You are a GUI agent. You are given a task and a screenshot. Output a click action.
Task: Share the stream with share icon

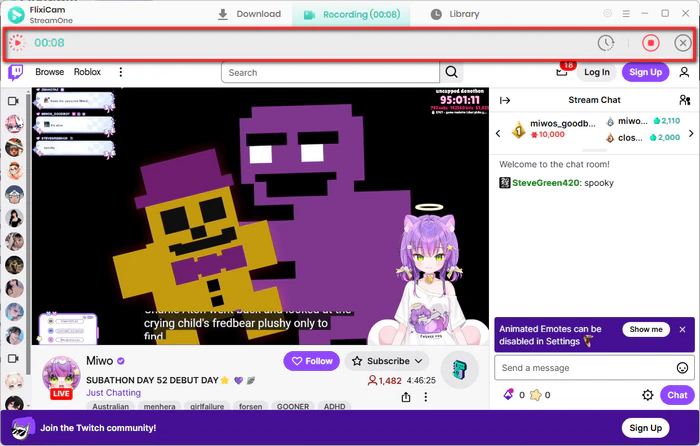tap(405, 397)
